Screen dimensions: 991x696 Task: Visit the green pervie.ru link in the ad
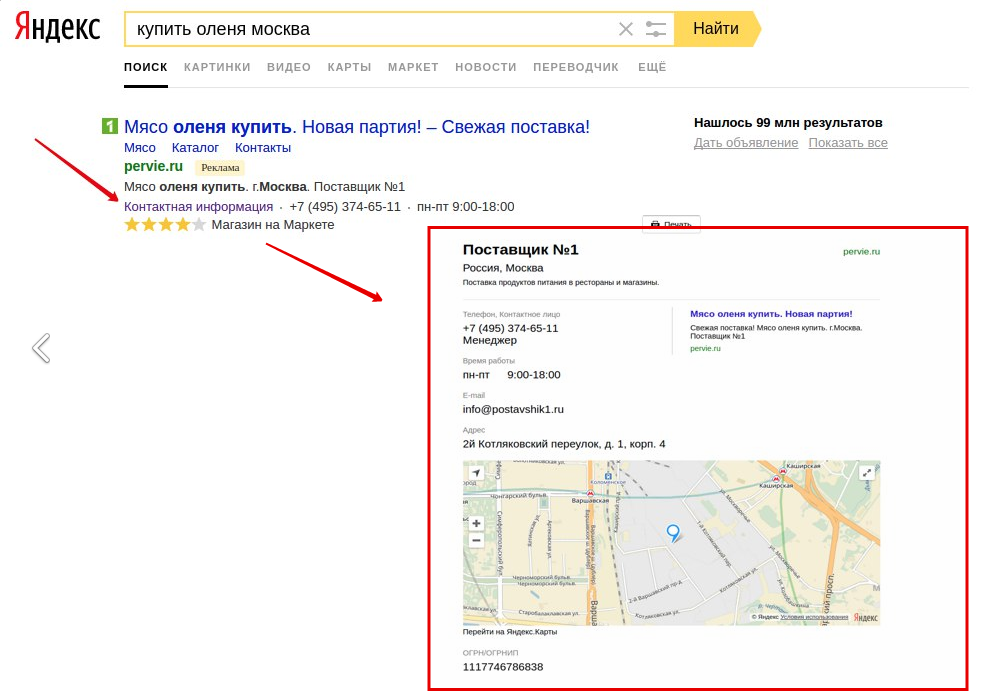(154, 166)
